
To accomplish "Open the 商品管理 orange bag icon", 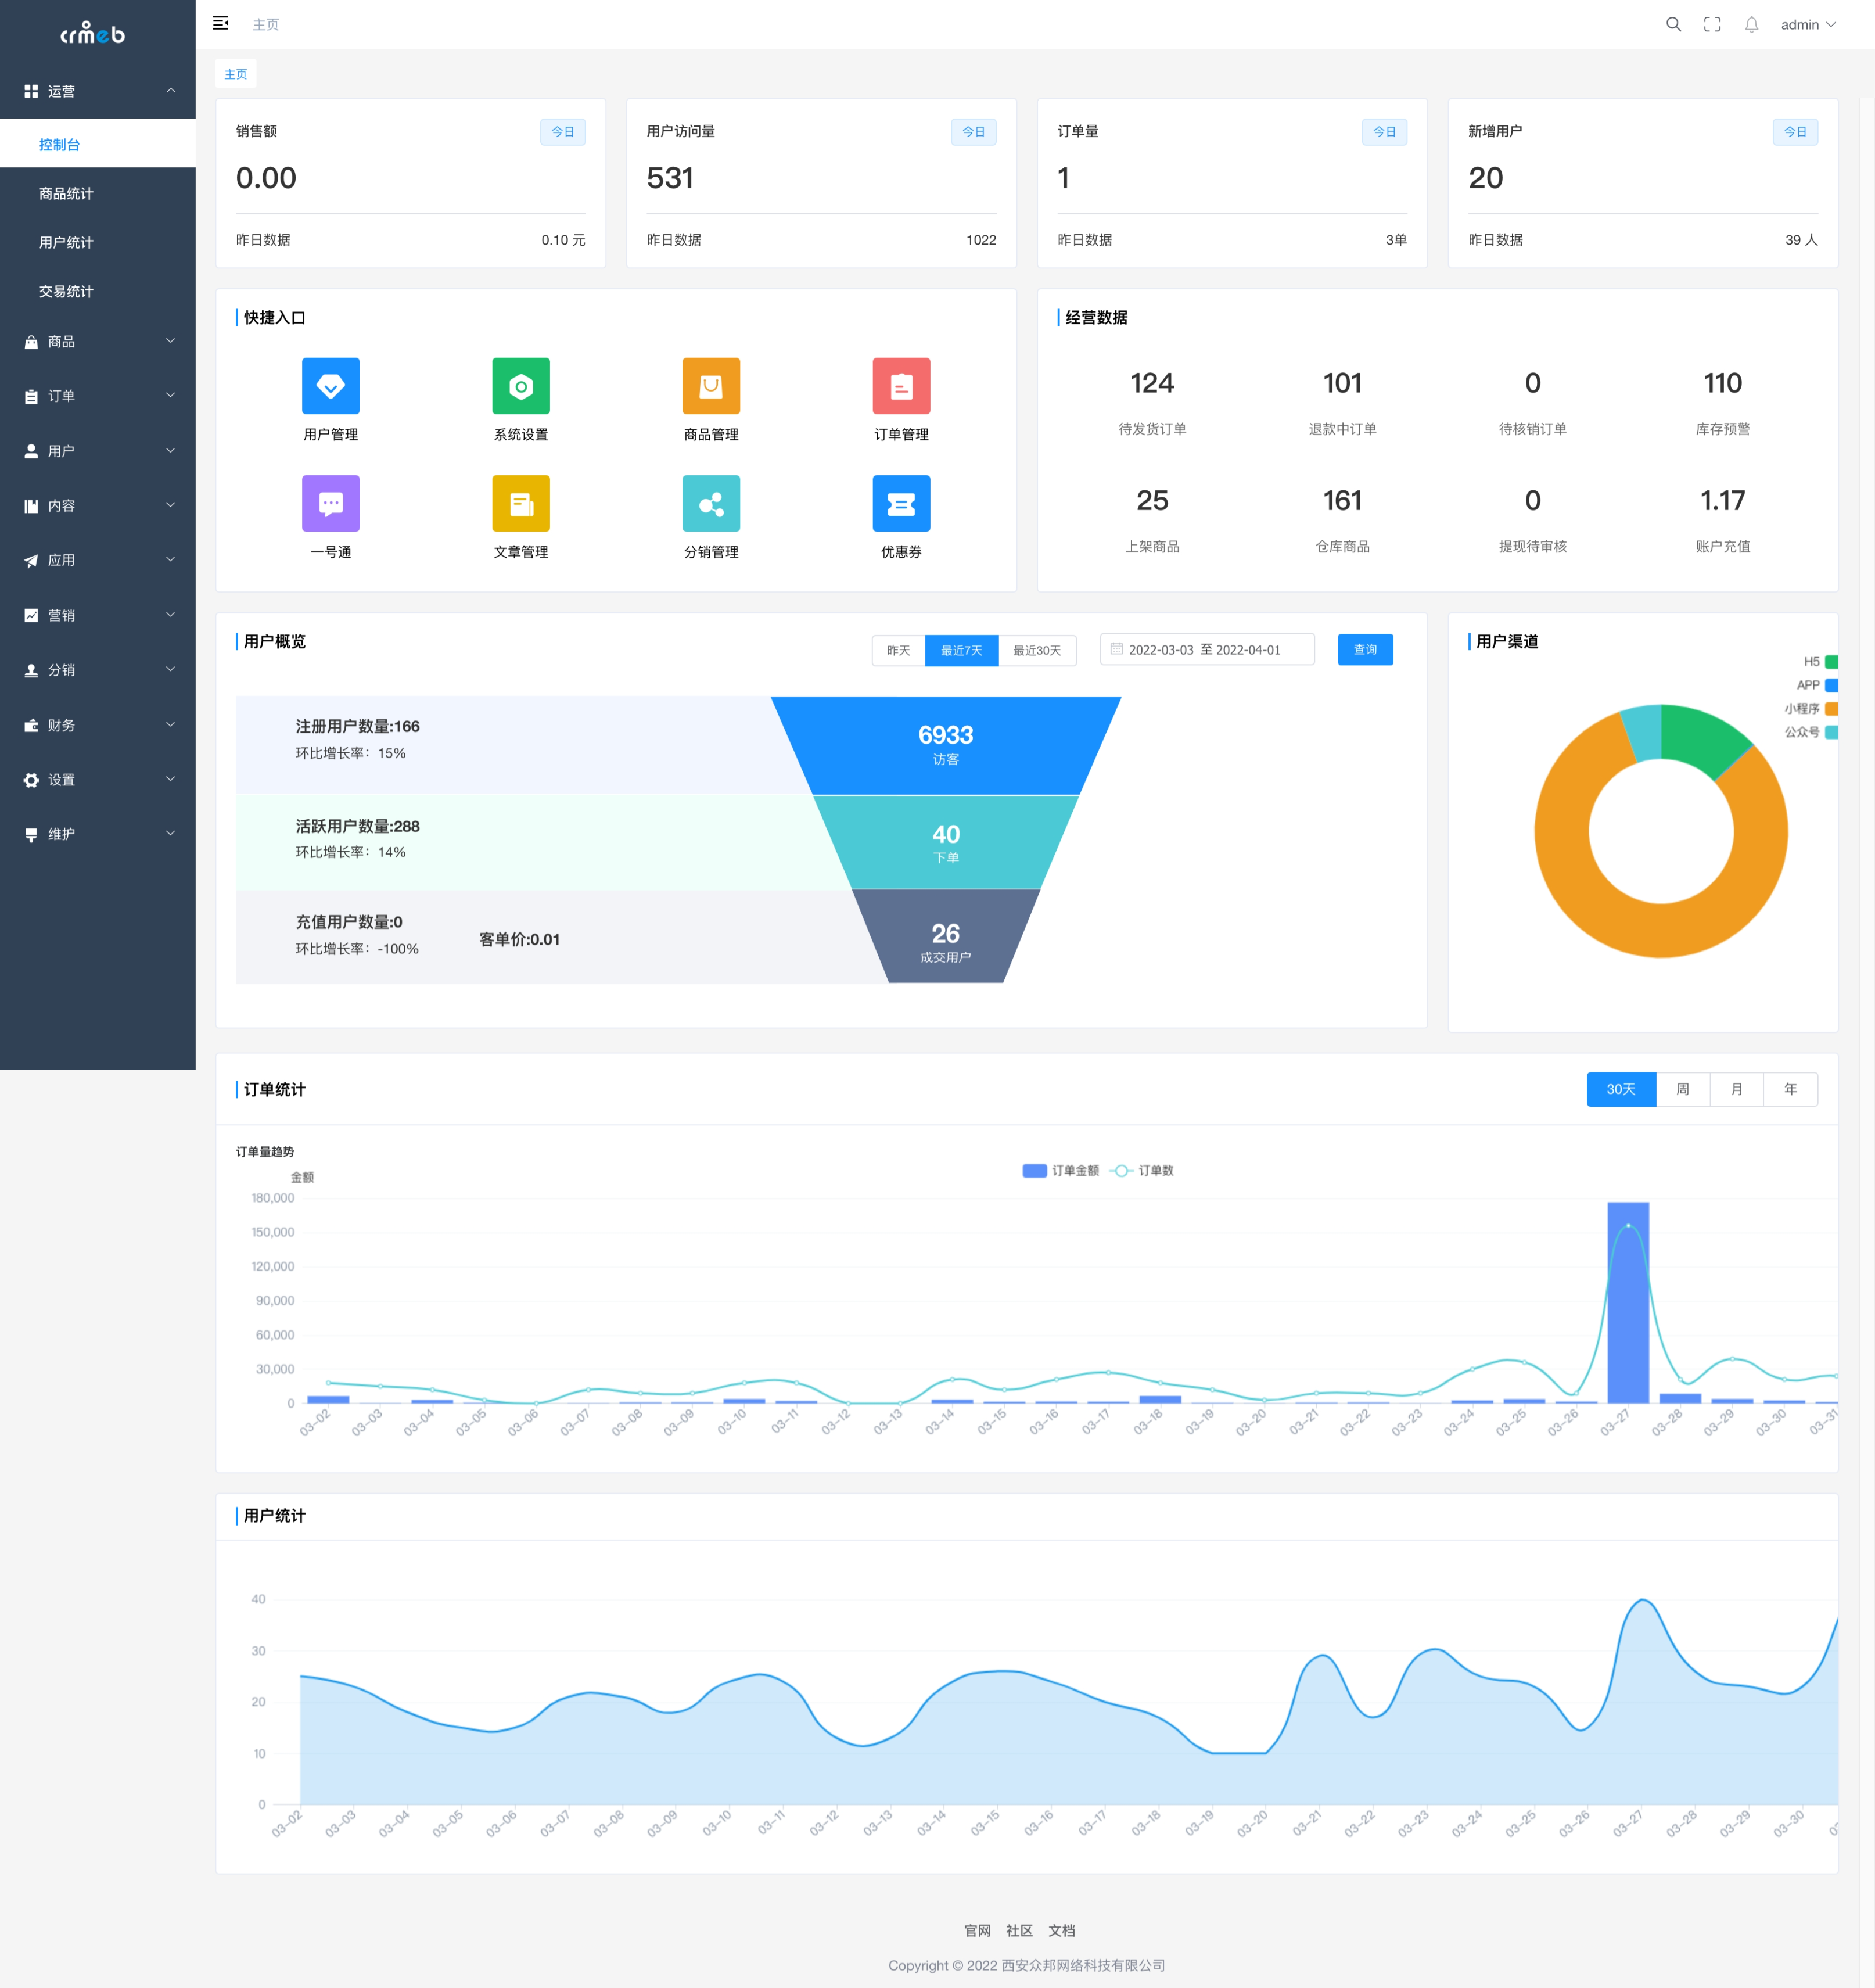I will point(711,386).
